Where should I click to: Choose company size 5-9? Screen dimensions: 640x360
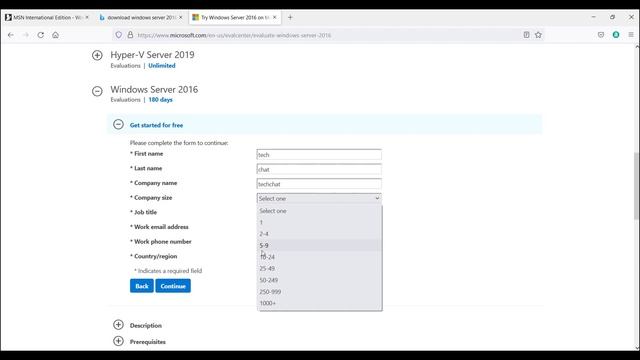pos(320,245)
